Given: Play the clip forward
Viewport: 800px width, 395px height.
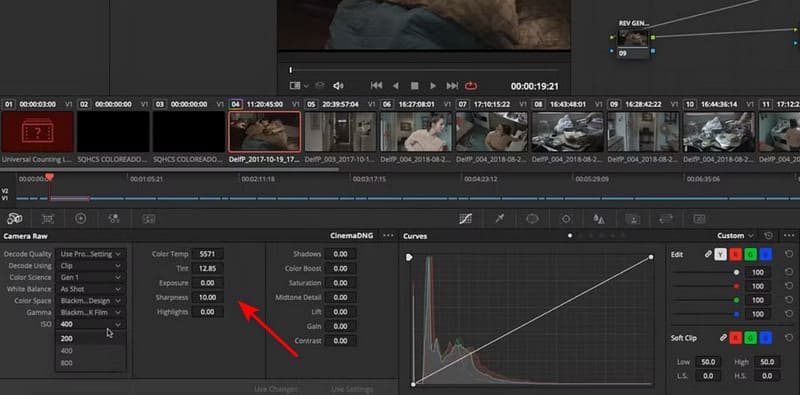Looking at the screenshot, I should 433,86.
